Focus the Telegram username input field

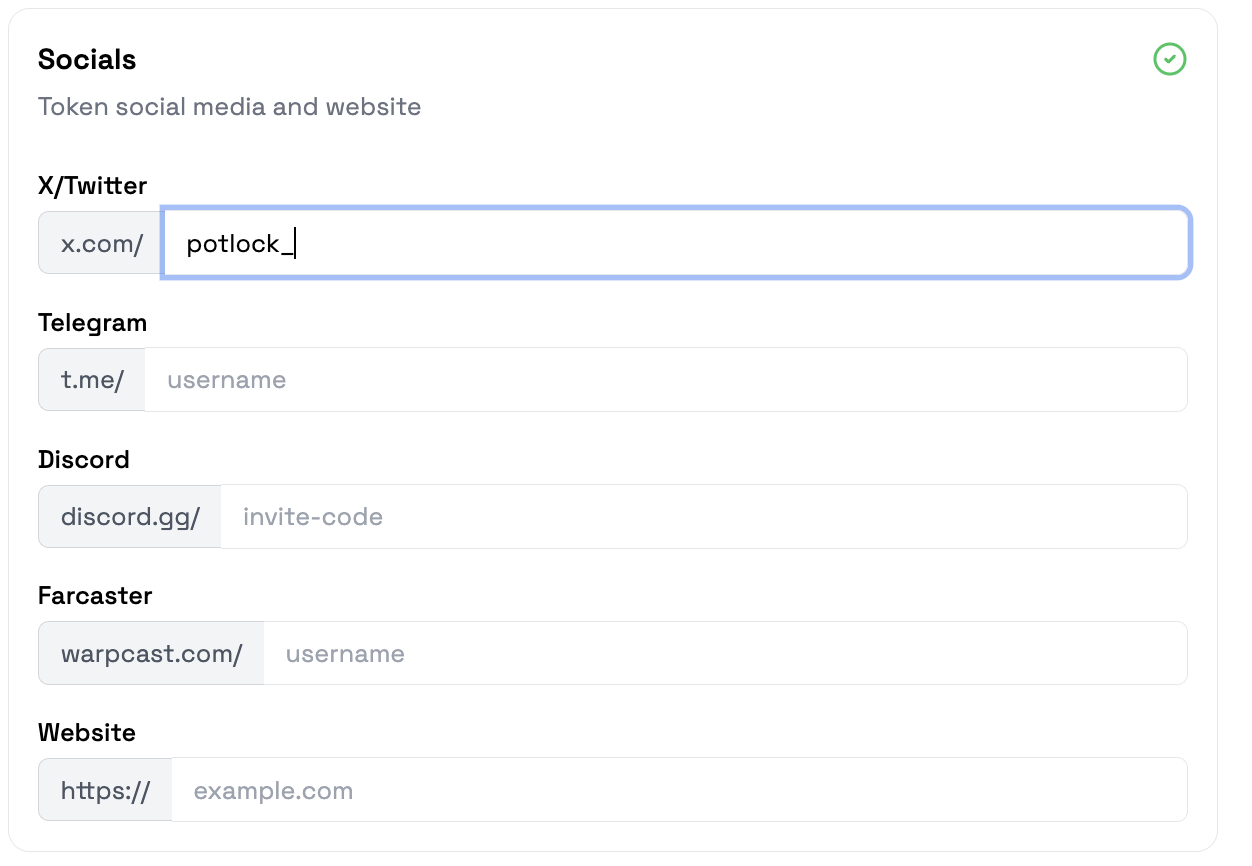[x=666, y=380]
